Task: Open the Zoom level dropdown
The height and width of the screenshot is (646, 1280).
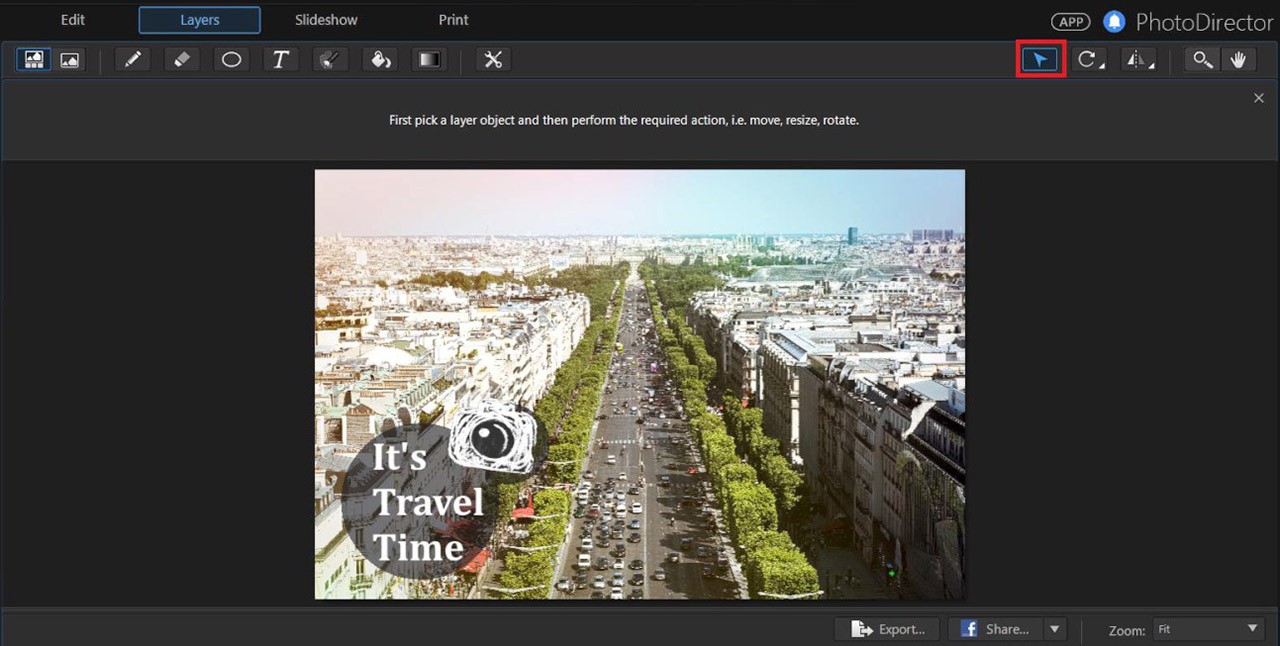Action: click(x=1208, y=629)
